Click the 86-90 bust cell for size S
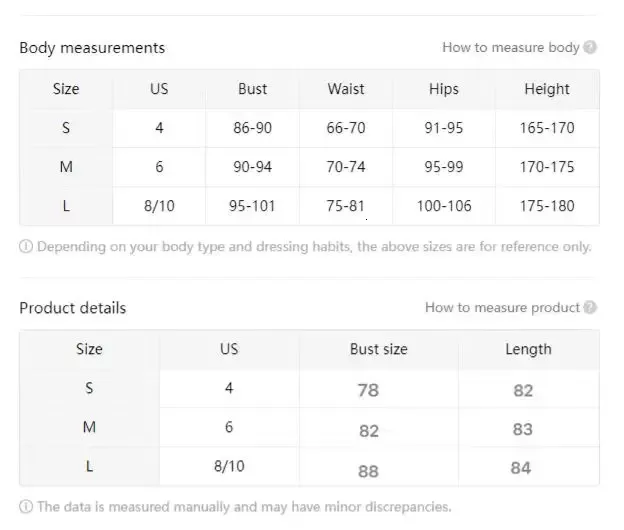624x530 pixels. tap(252, 128)
